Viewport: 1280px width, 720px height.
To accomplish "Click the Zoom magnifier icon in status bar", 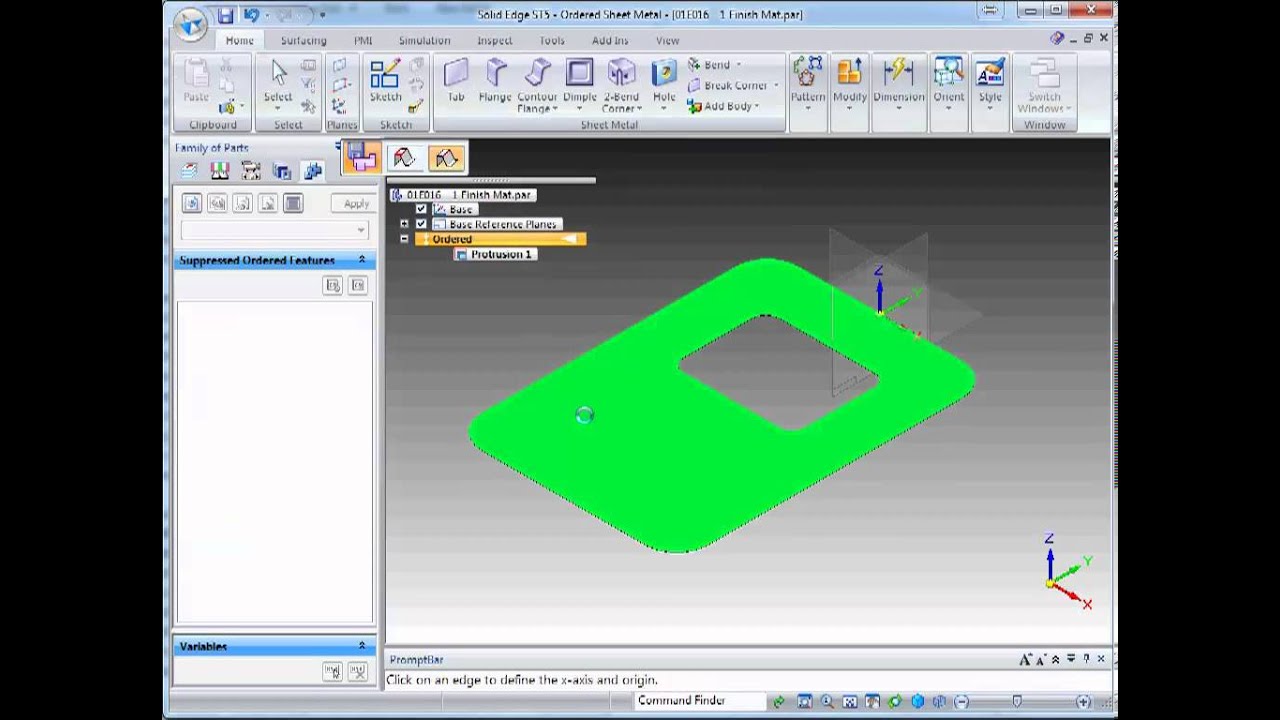I will (828, 701).
